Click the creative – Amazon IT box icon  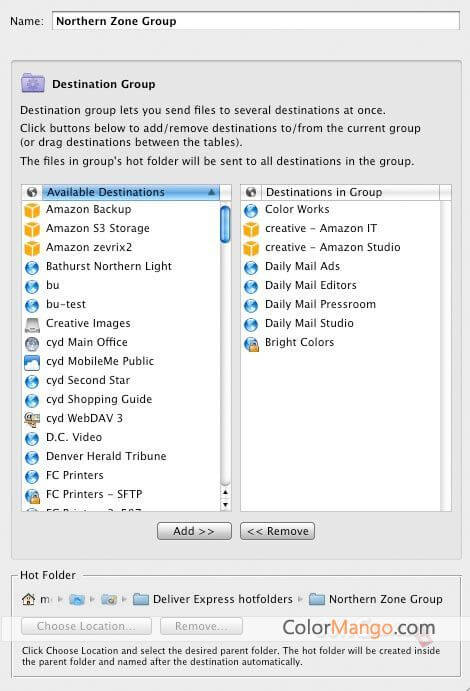251,229
